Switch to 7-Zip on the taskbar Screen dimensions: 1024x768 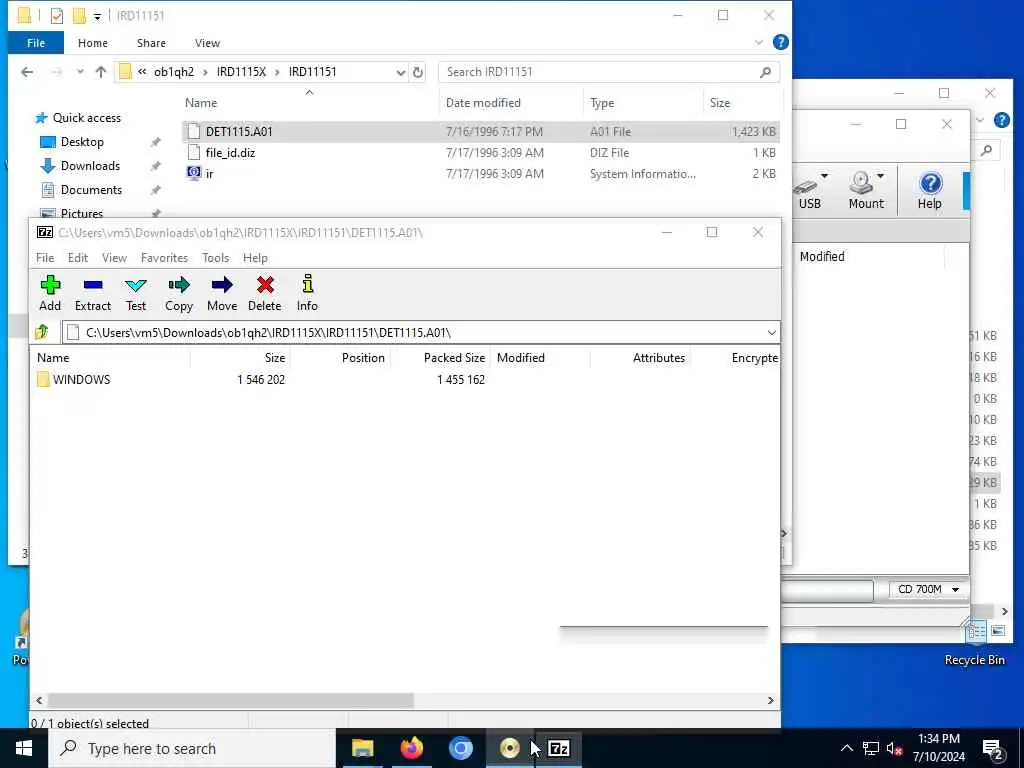[558, 748]
